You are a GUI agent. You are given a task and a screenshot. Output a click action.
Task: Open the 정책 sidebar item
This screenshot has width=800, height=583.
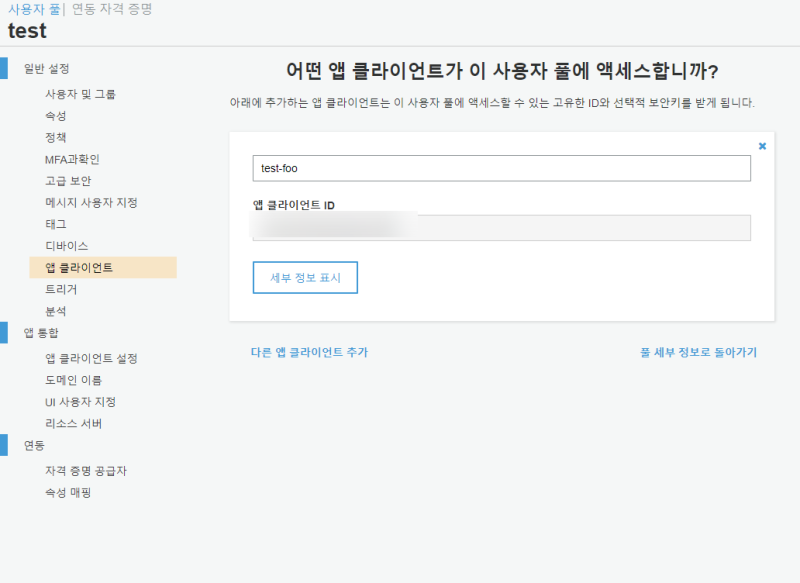pos(56,137)
